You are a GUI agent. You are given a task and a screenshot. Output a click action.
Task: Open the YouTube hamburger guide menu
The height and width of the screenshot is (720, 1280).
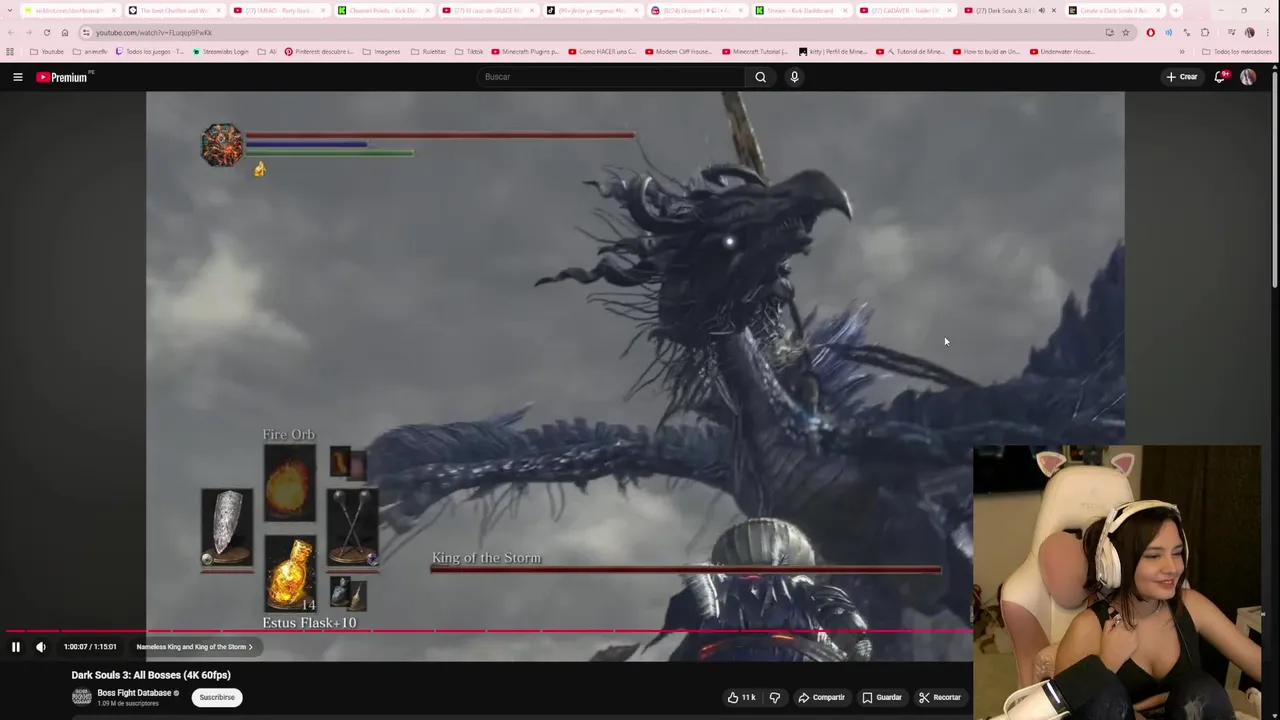coord(17,77)
